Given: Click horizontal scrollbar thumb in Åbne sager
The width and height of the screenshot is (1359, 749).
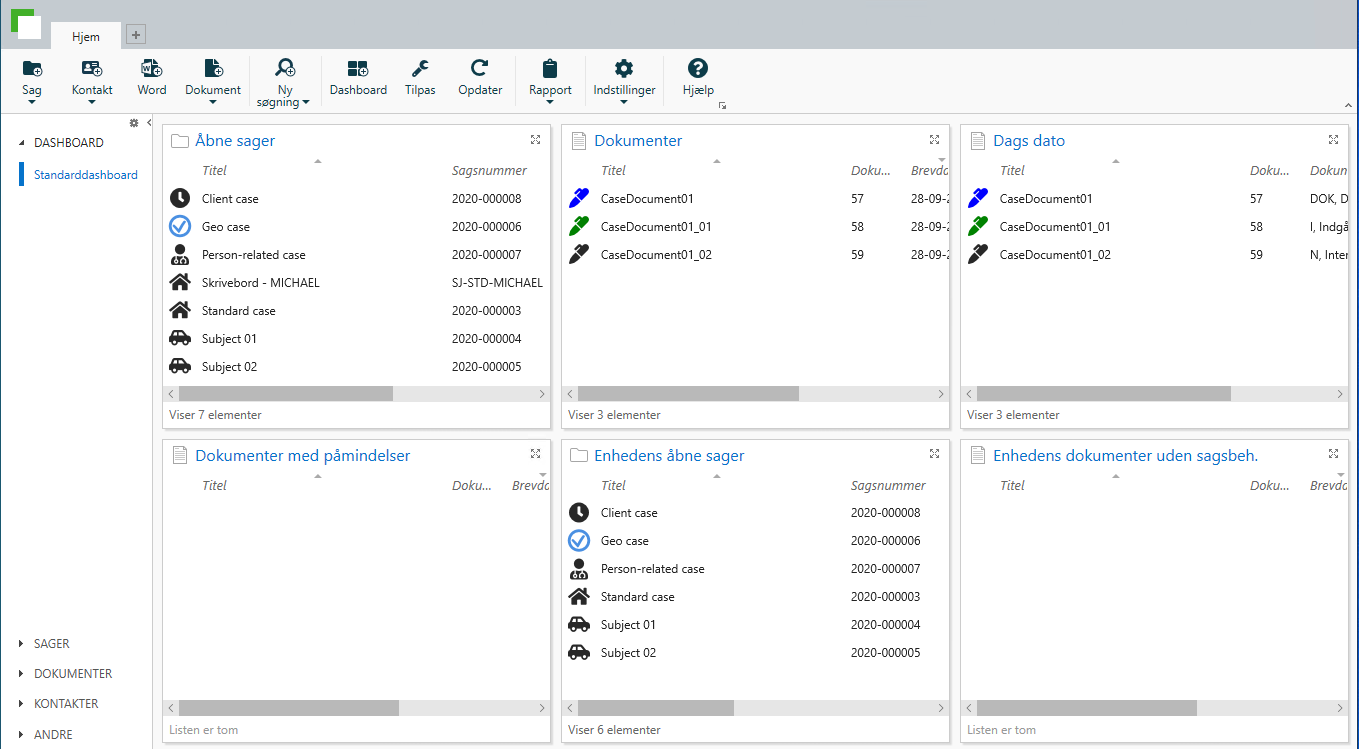Looking at the screenshot, I should (x=286, y=394).
